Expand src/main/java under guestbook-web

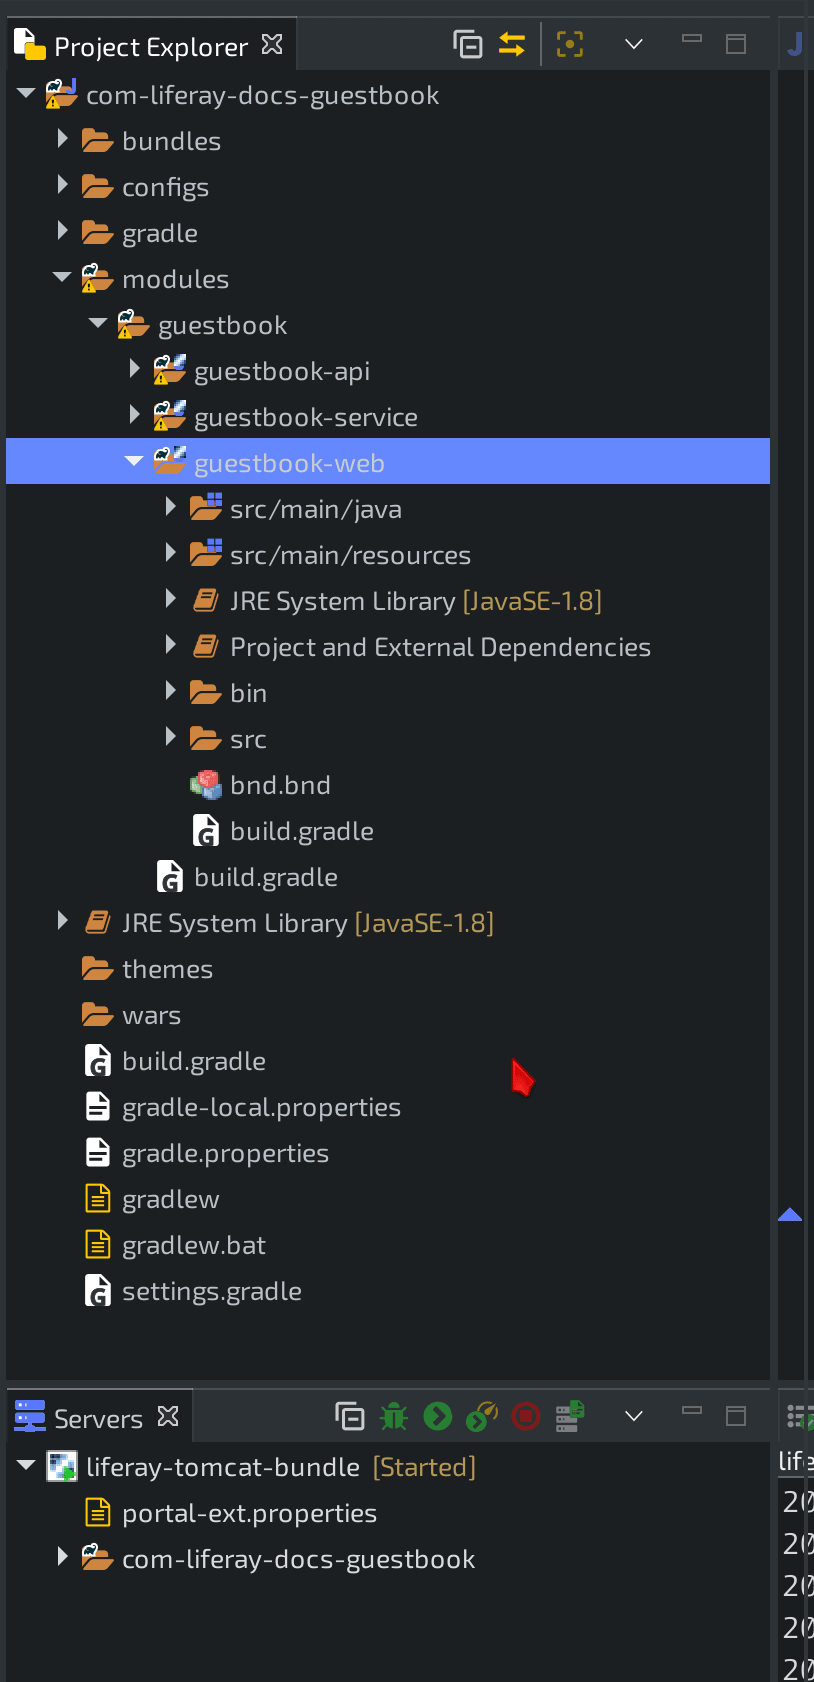click(x=170, y=506)
